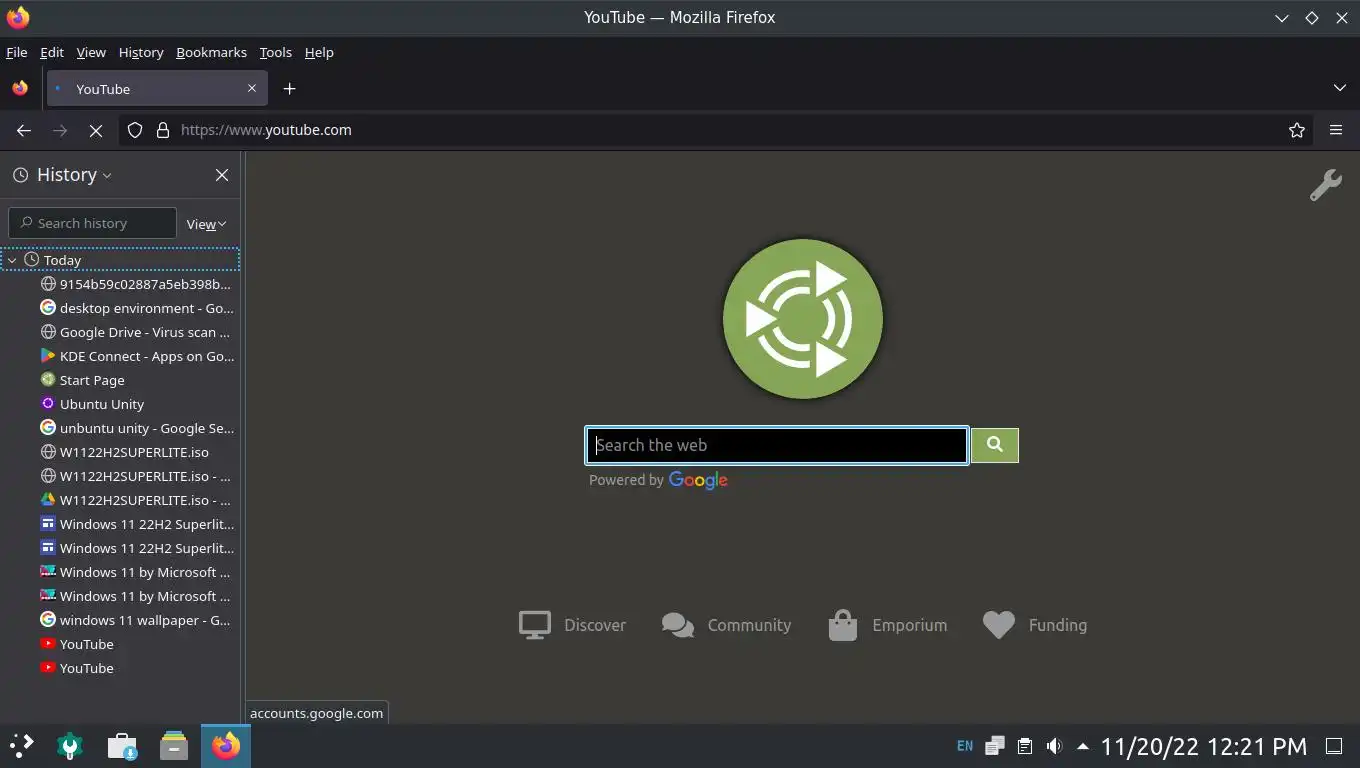Close the YouTube tab
The height and width of the screenshot is (768, 1360).
(x=252, y=88)
